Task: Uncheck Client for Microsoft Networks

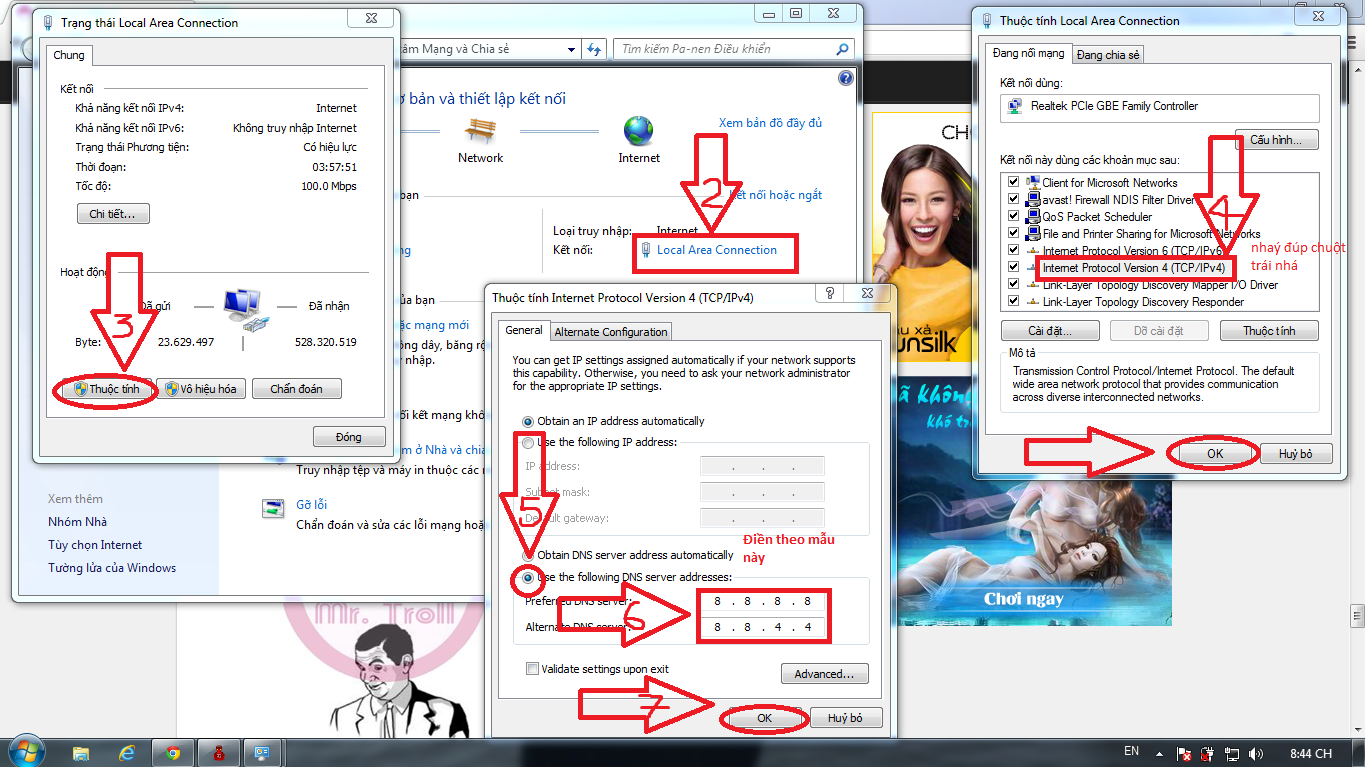Action: pyautogui.click(x=1014, y=182)
